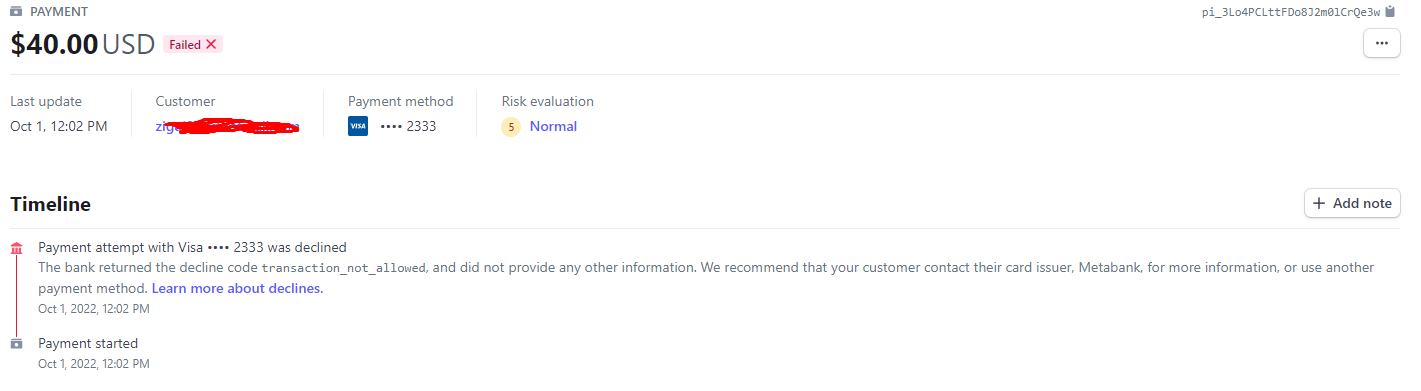
Task: Click the declined bank icon in timeline
Action: [x=16, y=248]
